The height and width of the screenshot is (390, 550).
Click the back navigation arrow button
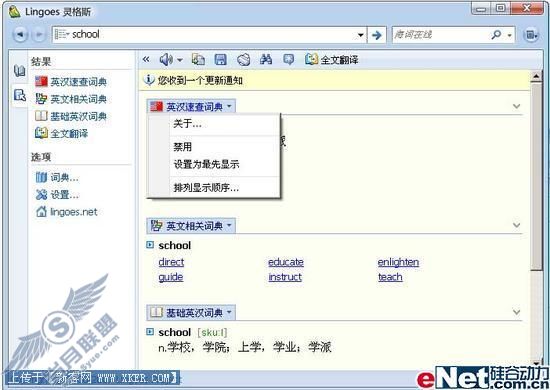point(20,35)
